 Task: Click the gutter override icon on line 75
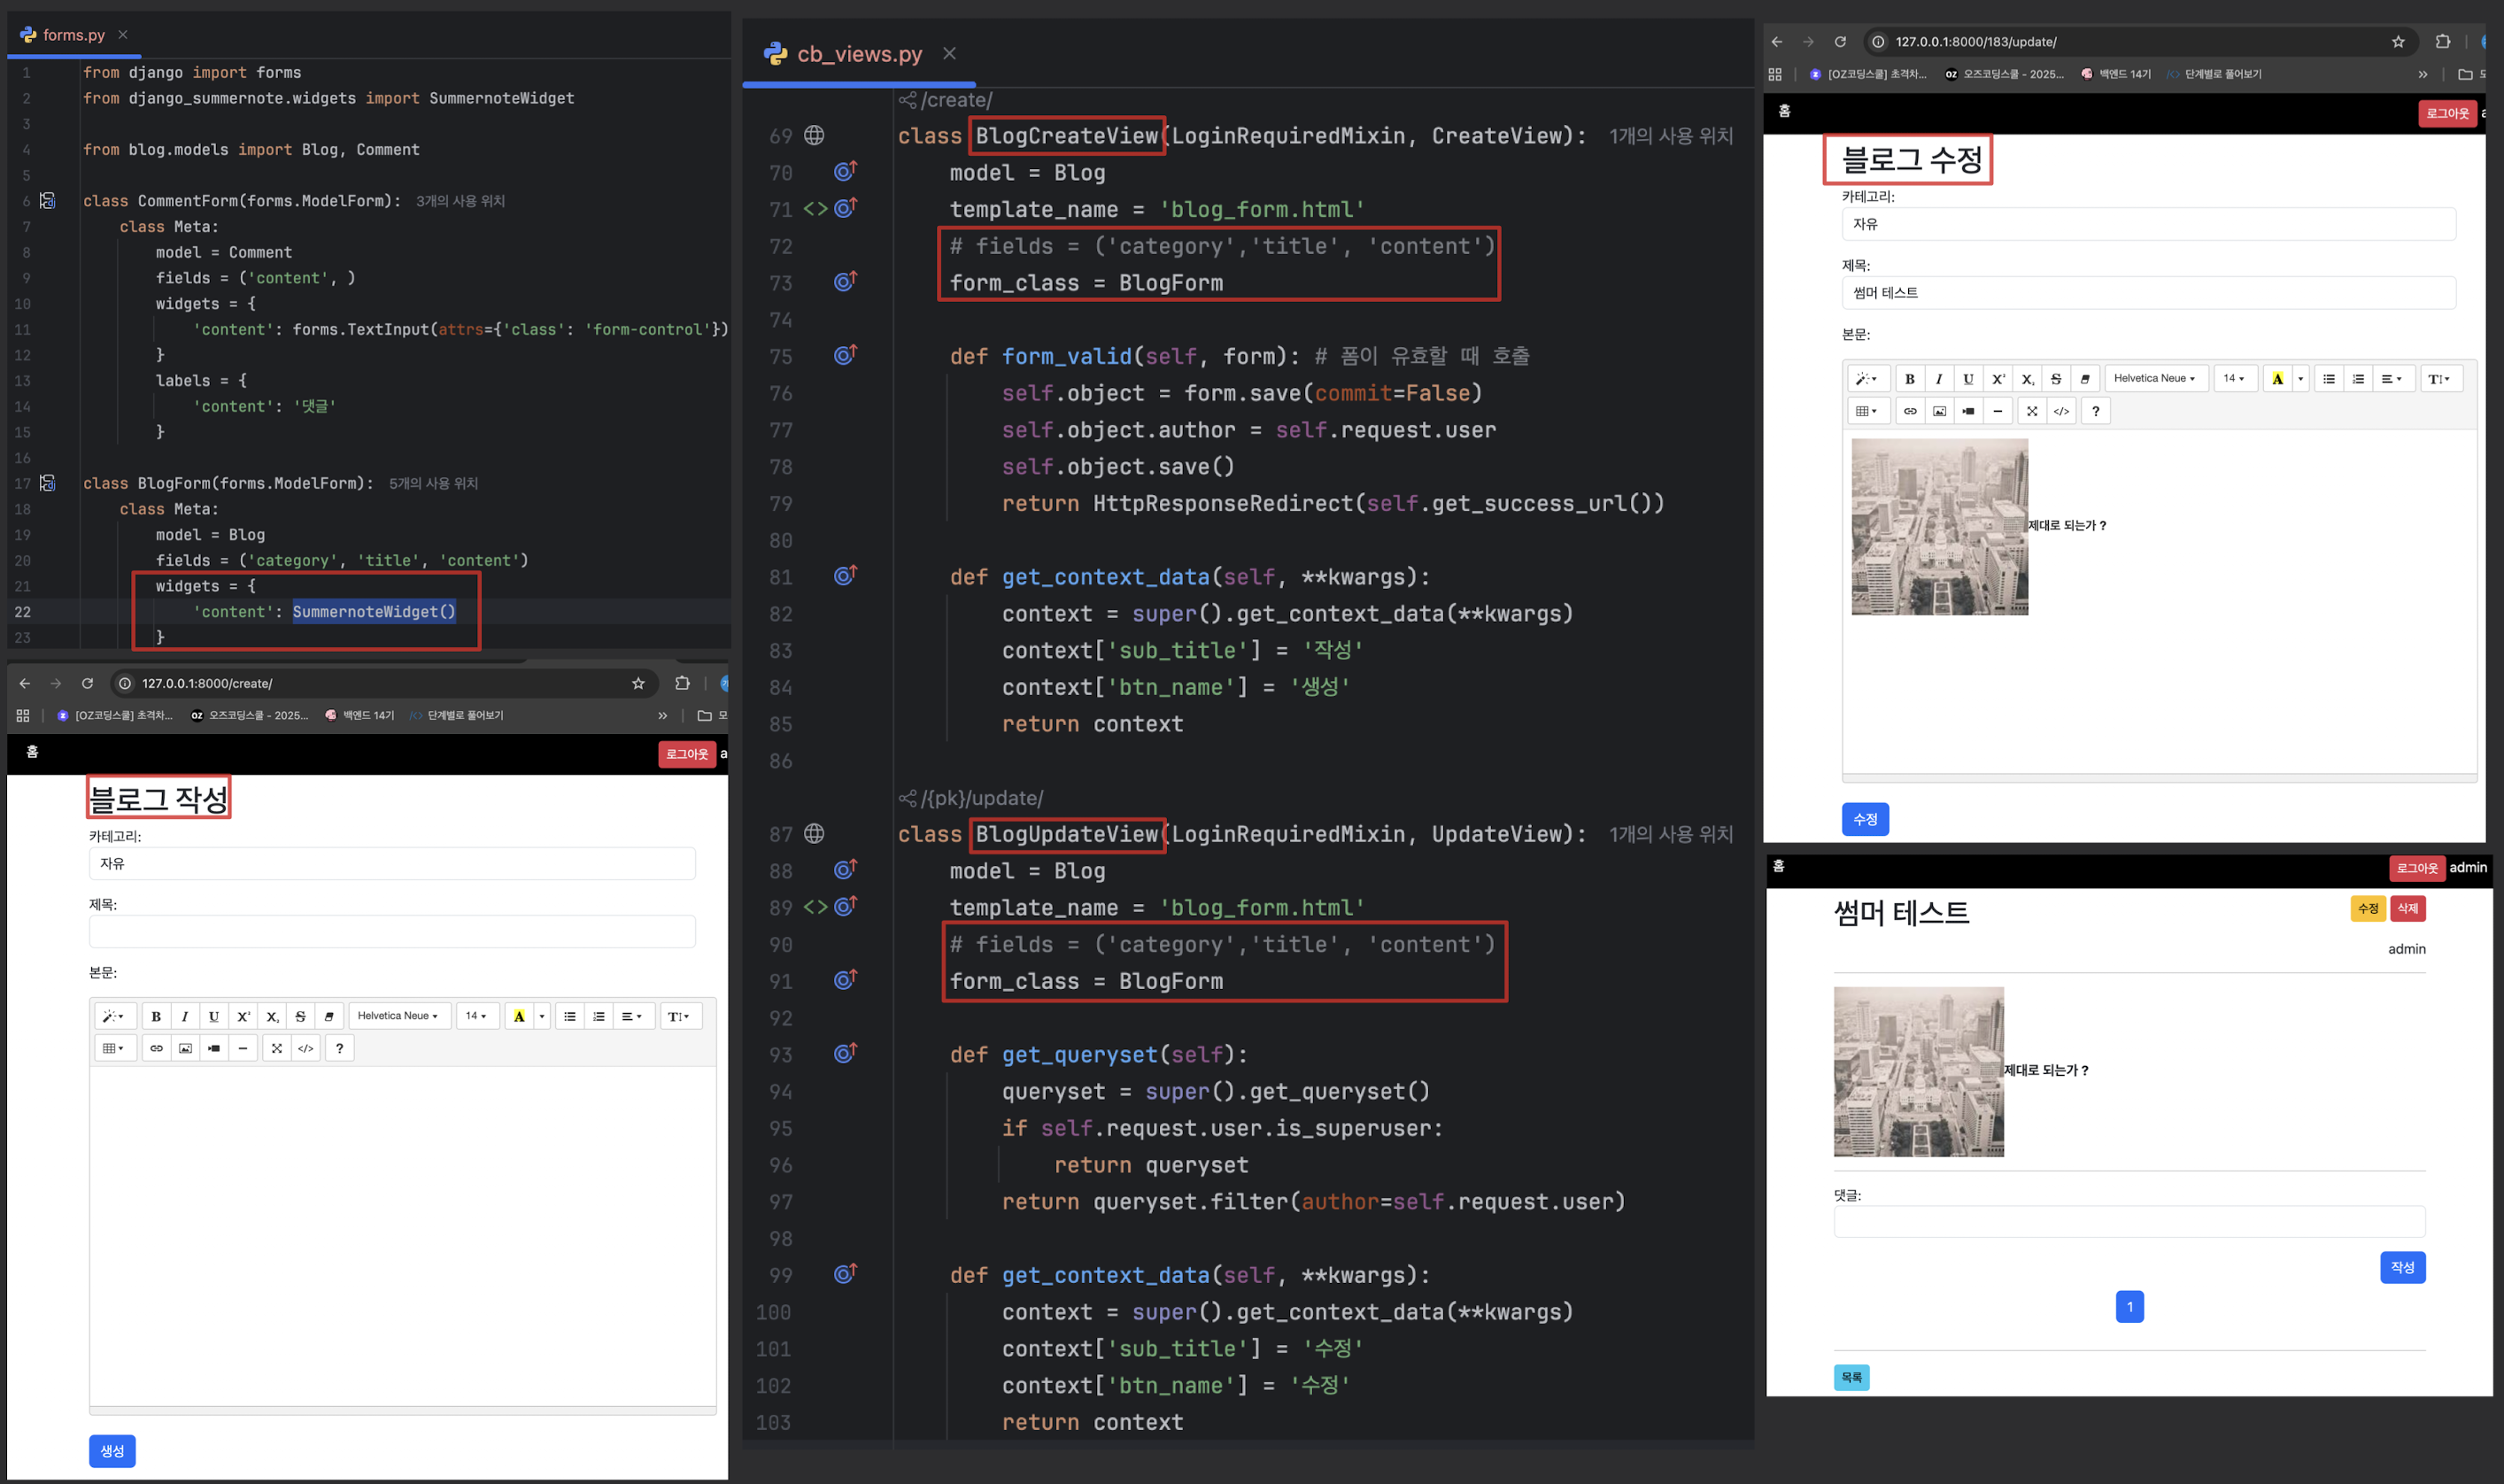tap(845, 355)
